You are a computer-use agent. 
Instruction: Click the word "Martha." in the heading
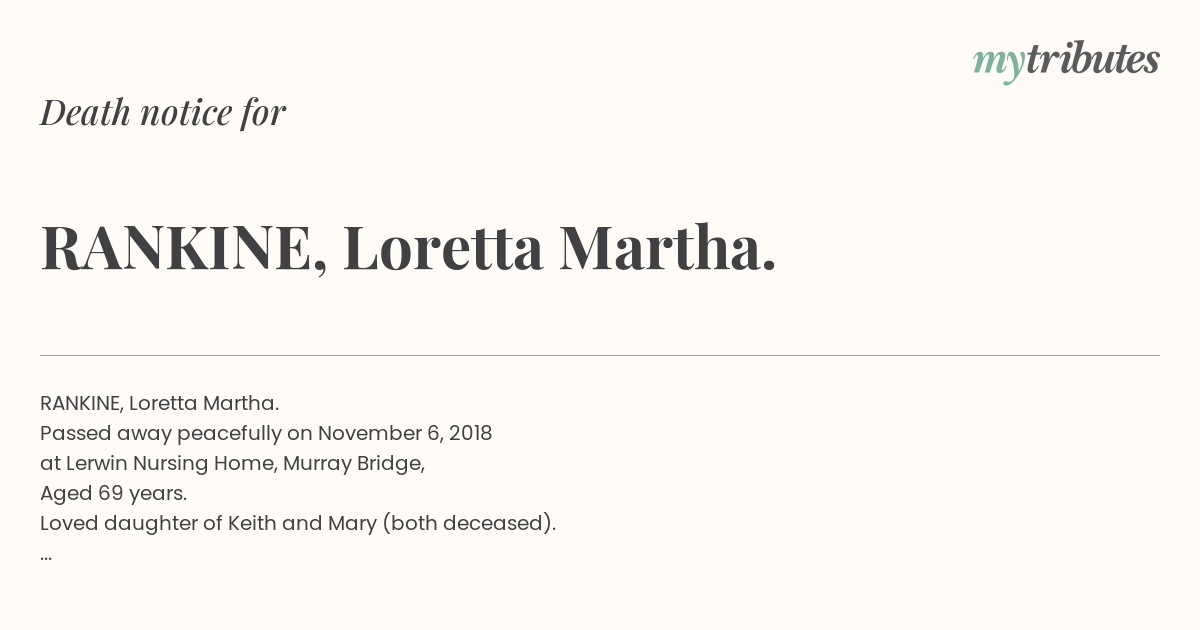tap(667, 248)
